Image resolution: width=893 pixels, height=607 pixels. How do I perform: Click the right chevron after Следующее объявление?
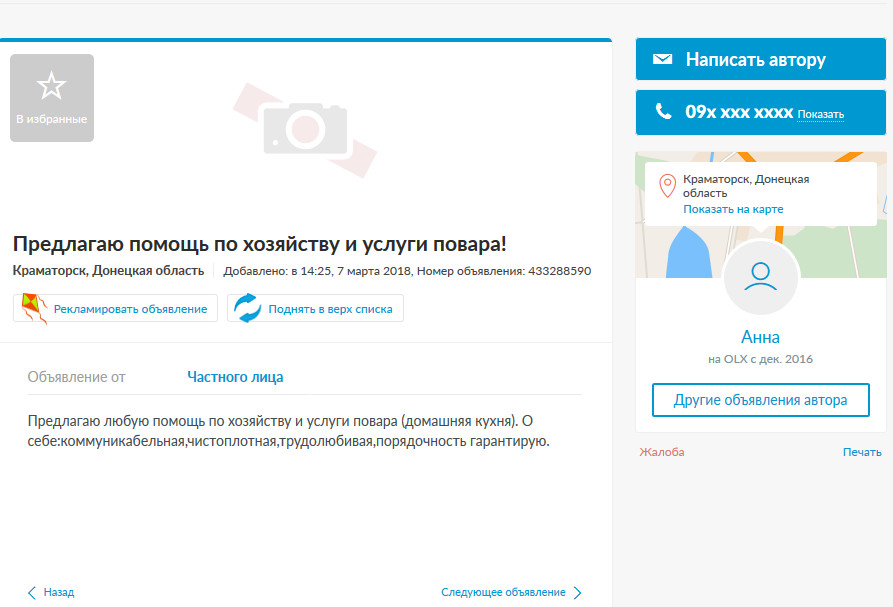[x=577, y=592]
